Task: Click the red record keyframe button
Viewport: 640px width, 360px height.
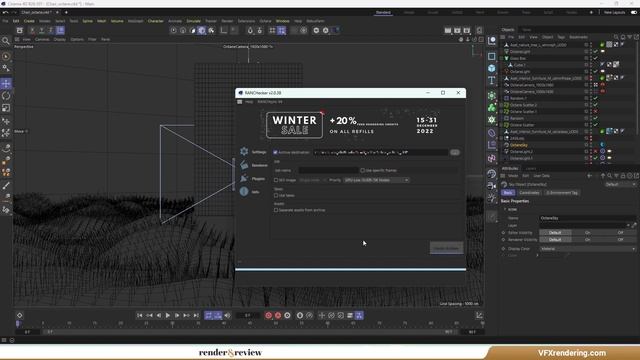Action: [268, 316]
